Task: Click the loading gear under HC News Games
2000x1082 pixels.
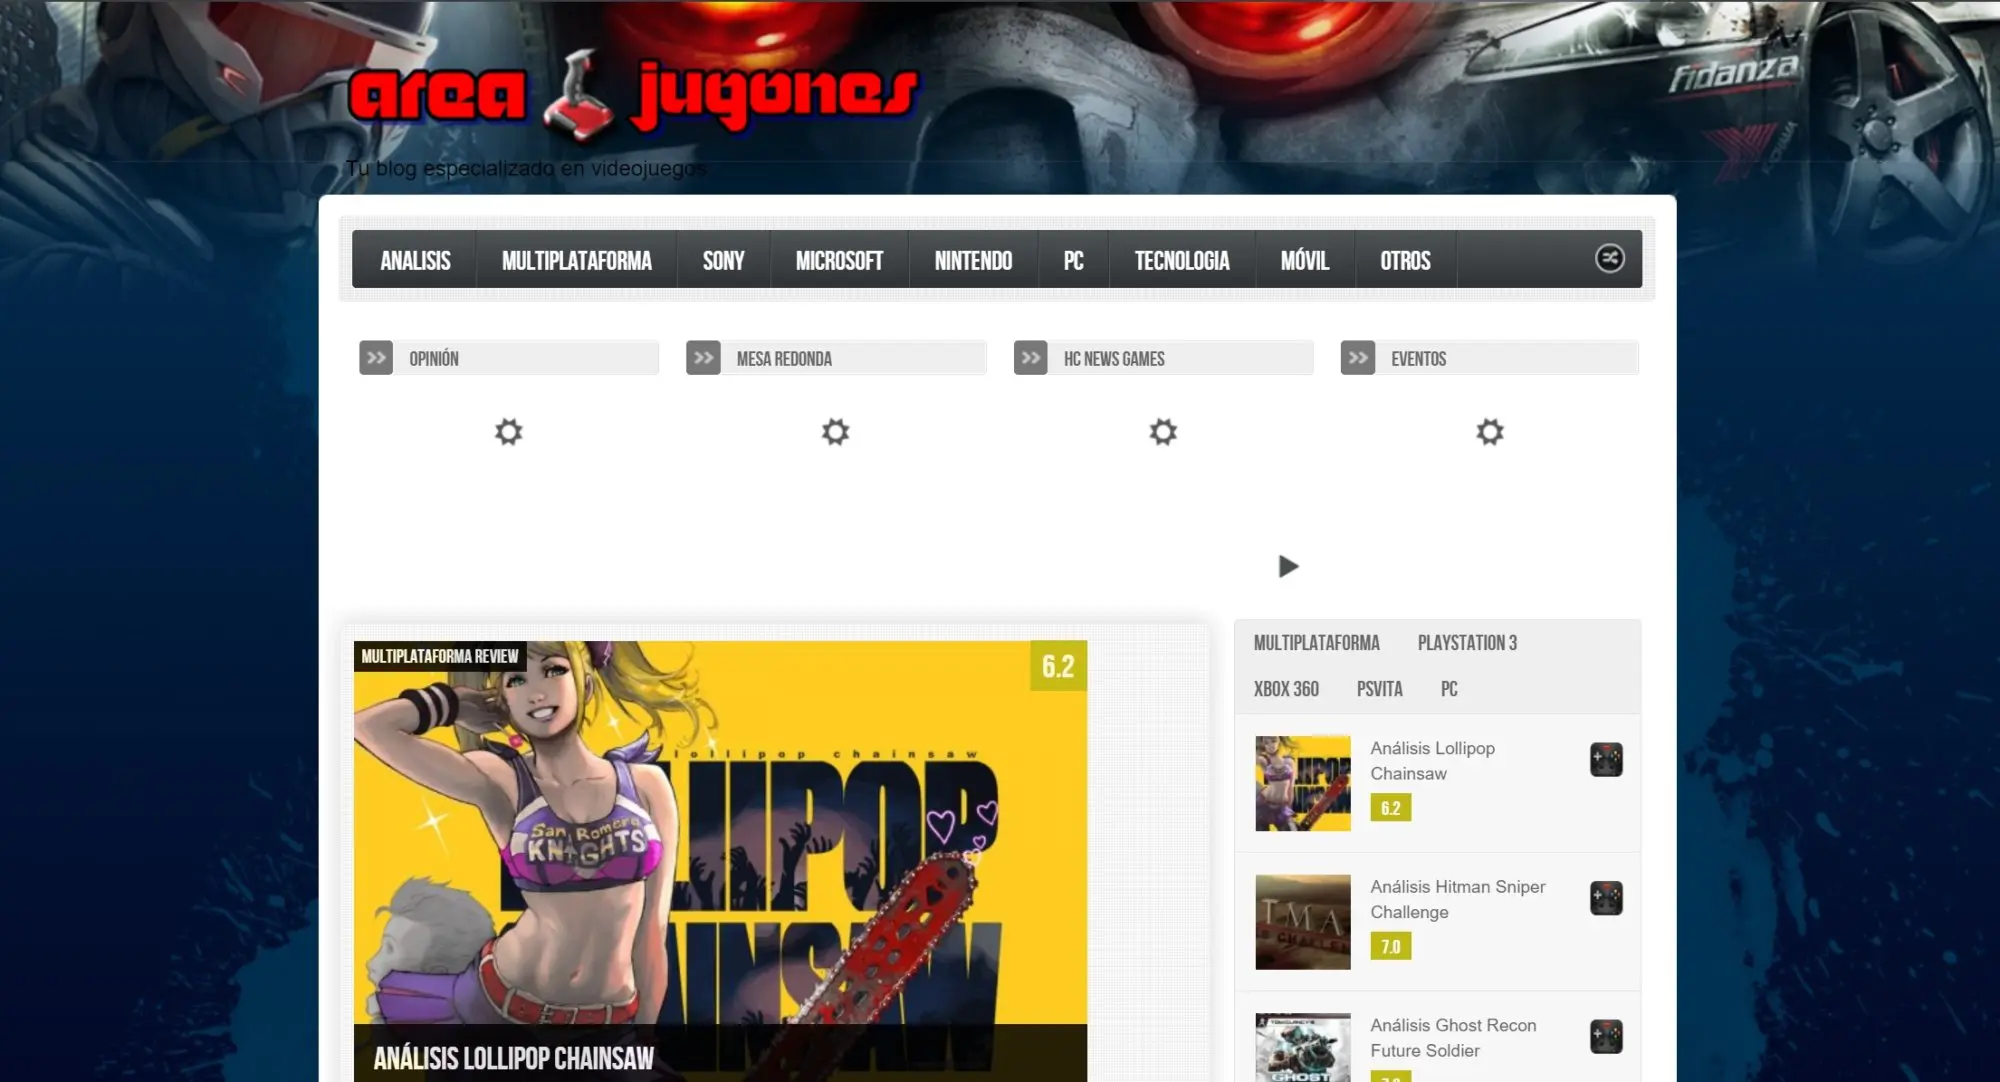Action: click(1163, 432)
